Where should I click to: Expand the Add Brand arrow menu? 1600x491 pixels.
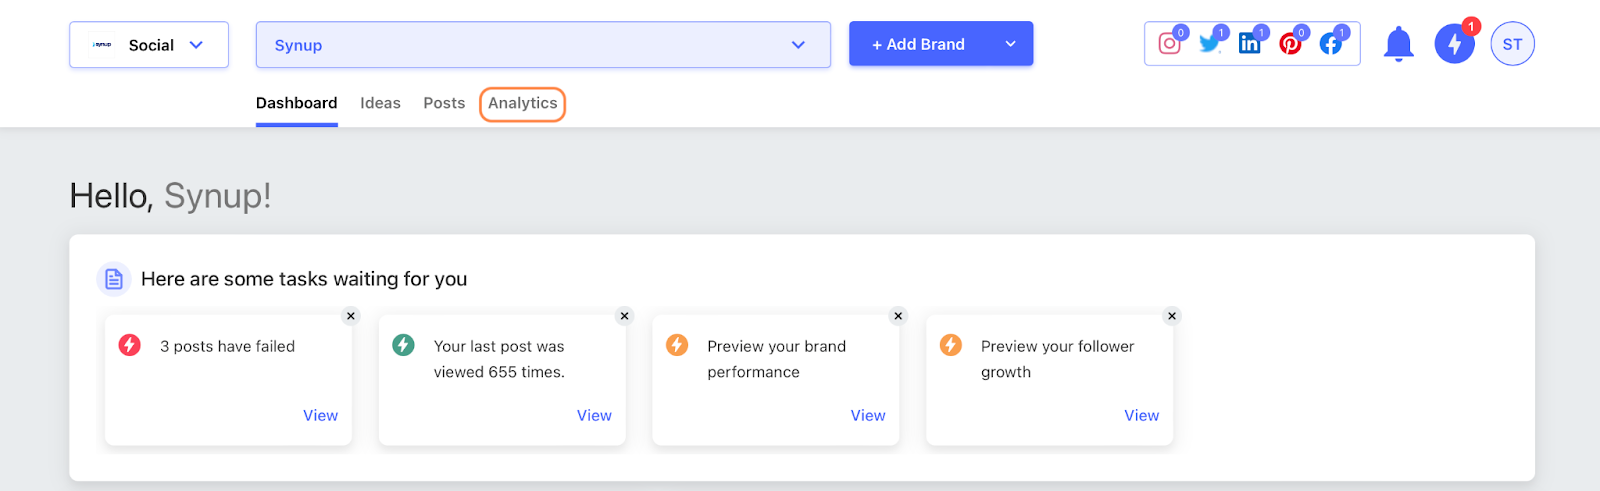[x=1010, y=44]
